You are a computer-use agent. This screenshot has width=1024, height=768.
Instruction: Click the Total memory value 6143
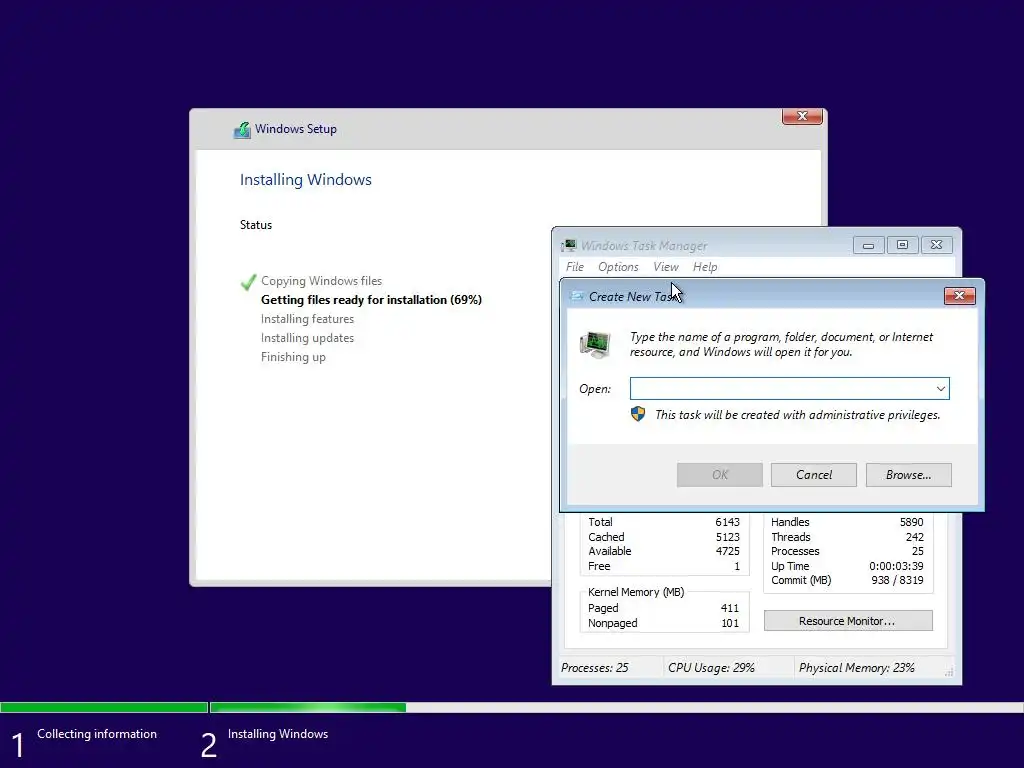[x=727, y=522]
